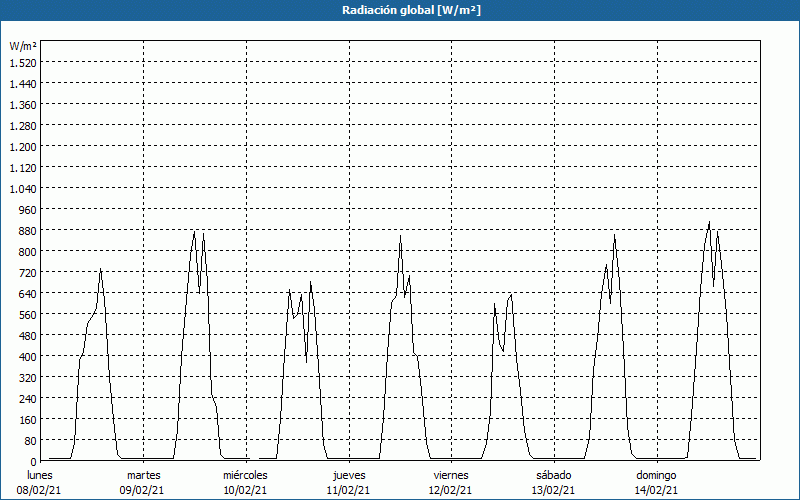Click the 10/02/21 date label

tap(245, 490)
